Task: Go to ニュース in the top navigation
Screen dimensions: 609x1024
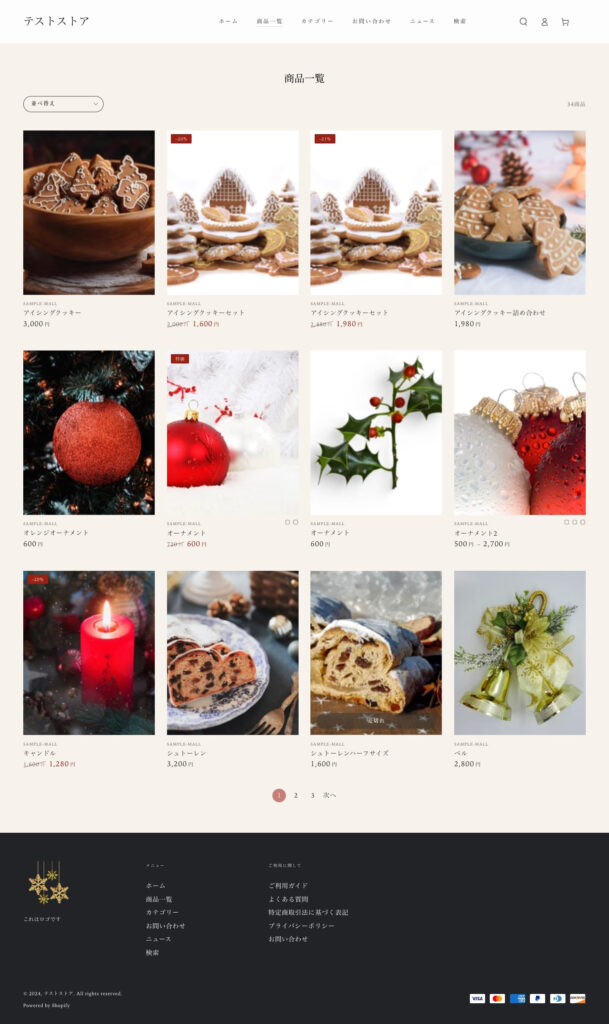Action: [422, 22]
